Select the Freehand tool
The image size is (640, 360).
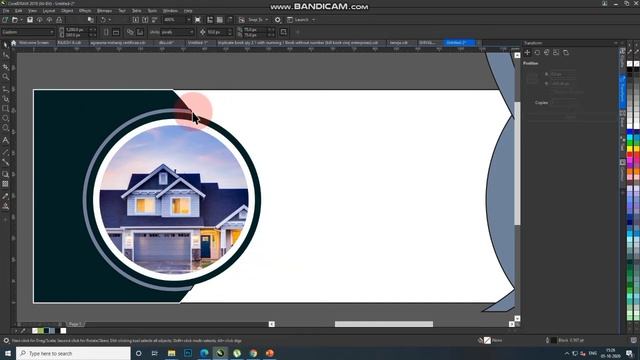click(x=5, y=89)
